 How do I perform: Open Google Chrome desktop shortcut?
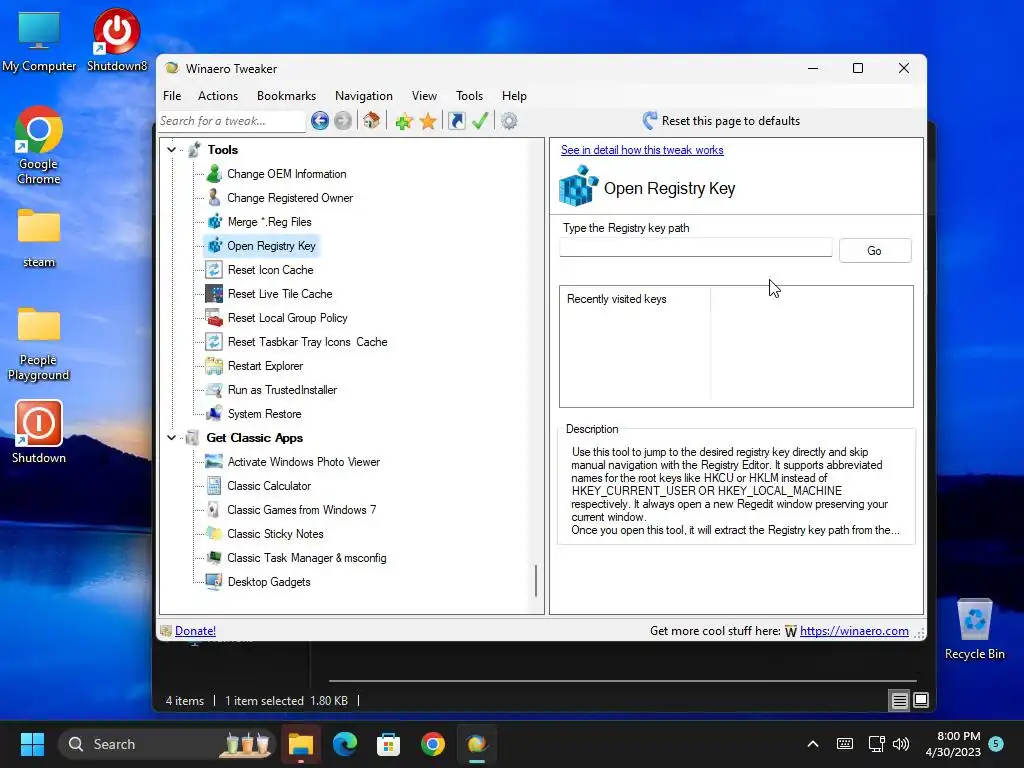point(39,145)
